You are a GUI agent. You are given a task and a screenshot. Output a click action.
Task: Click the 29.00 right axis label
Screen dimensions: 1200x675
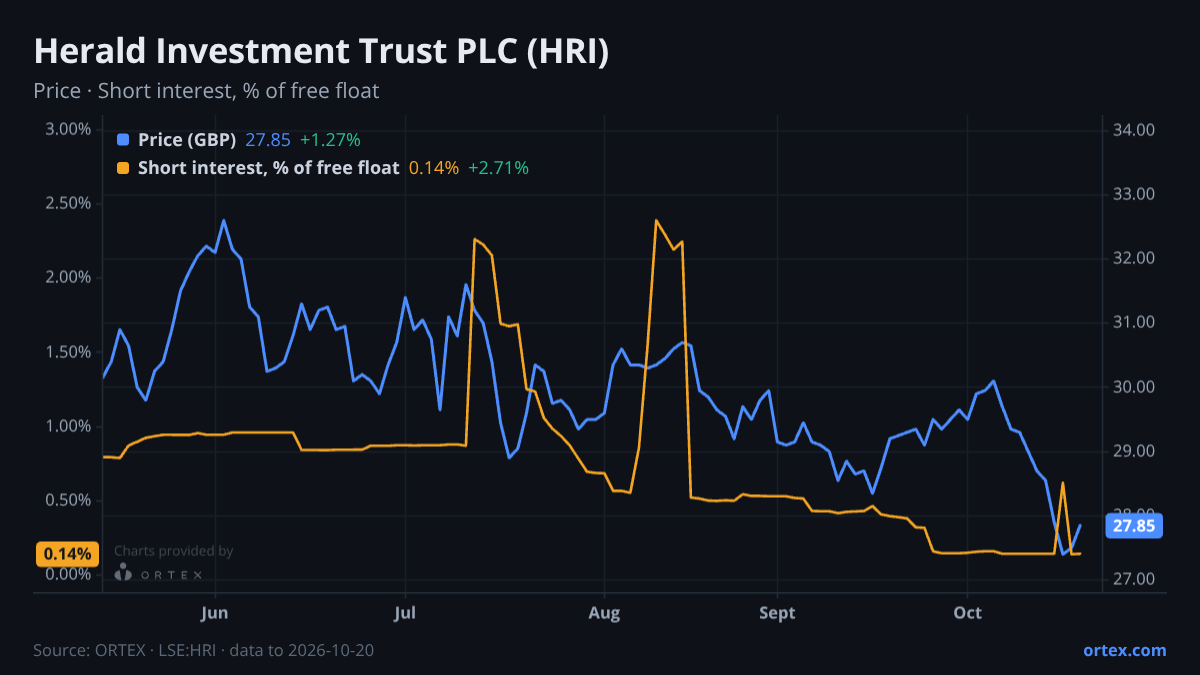point(1134,451)
